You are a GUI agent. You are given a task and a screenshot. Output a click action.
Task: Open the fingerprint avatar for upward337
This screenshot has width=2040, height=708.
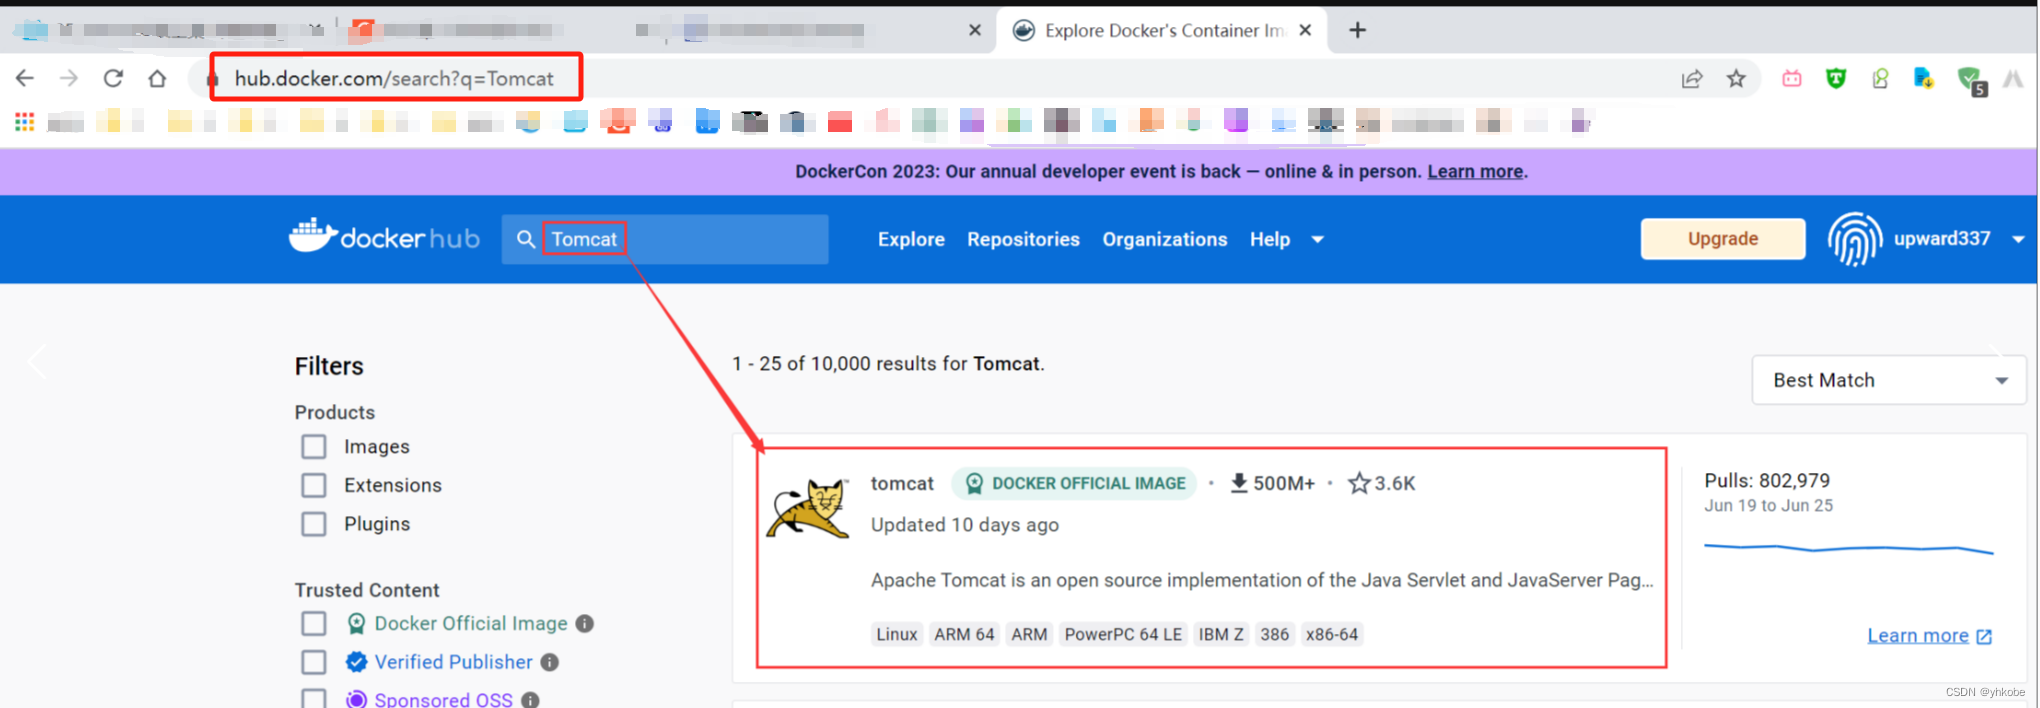tap(1854, 239)
